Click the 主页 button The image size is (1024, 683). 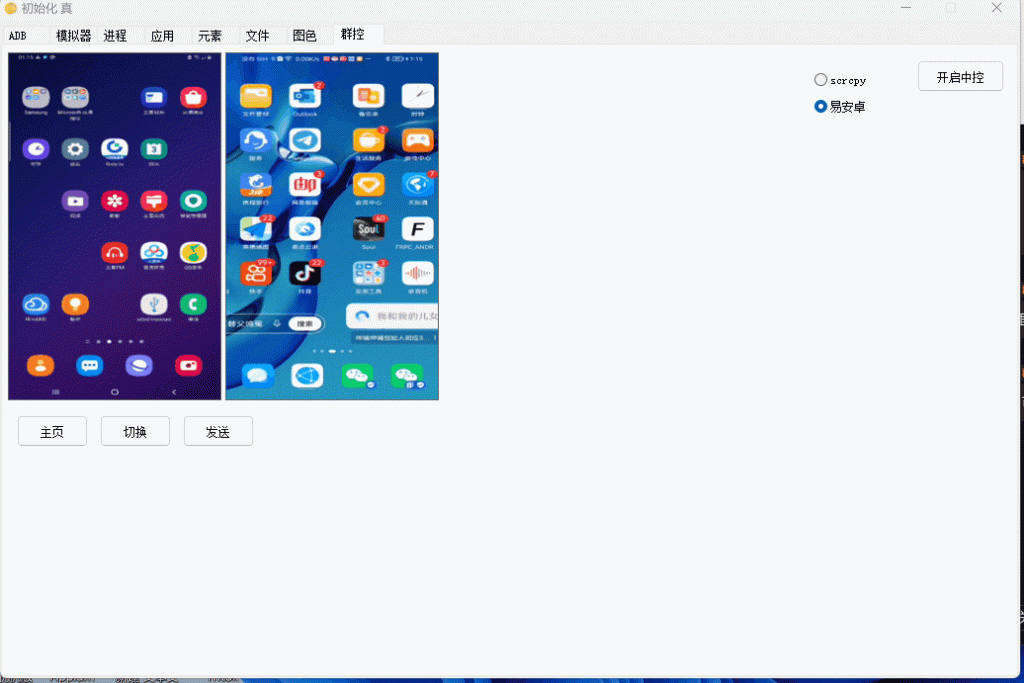[52, 432]
